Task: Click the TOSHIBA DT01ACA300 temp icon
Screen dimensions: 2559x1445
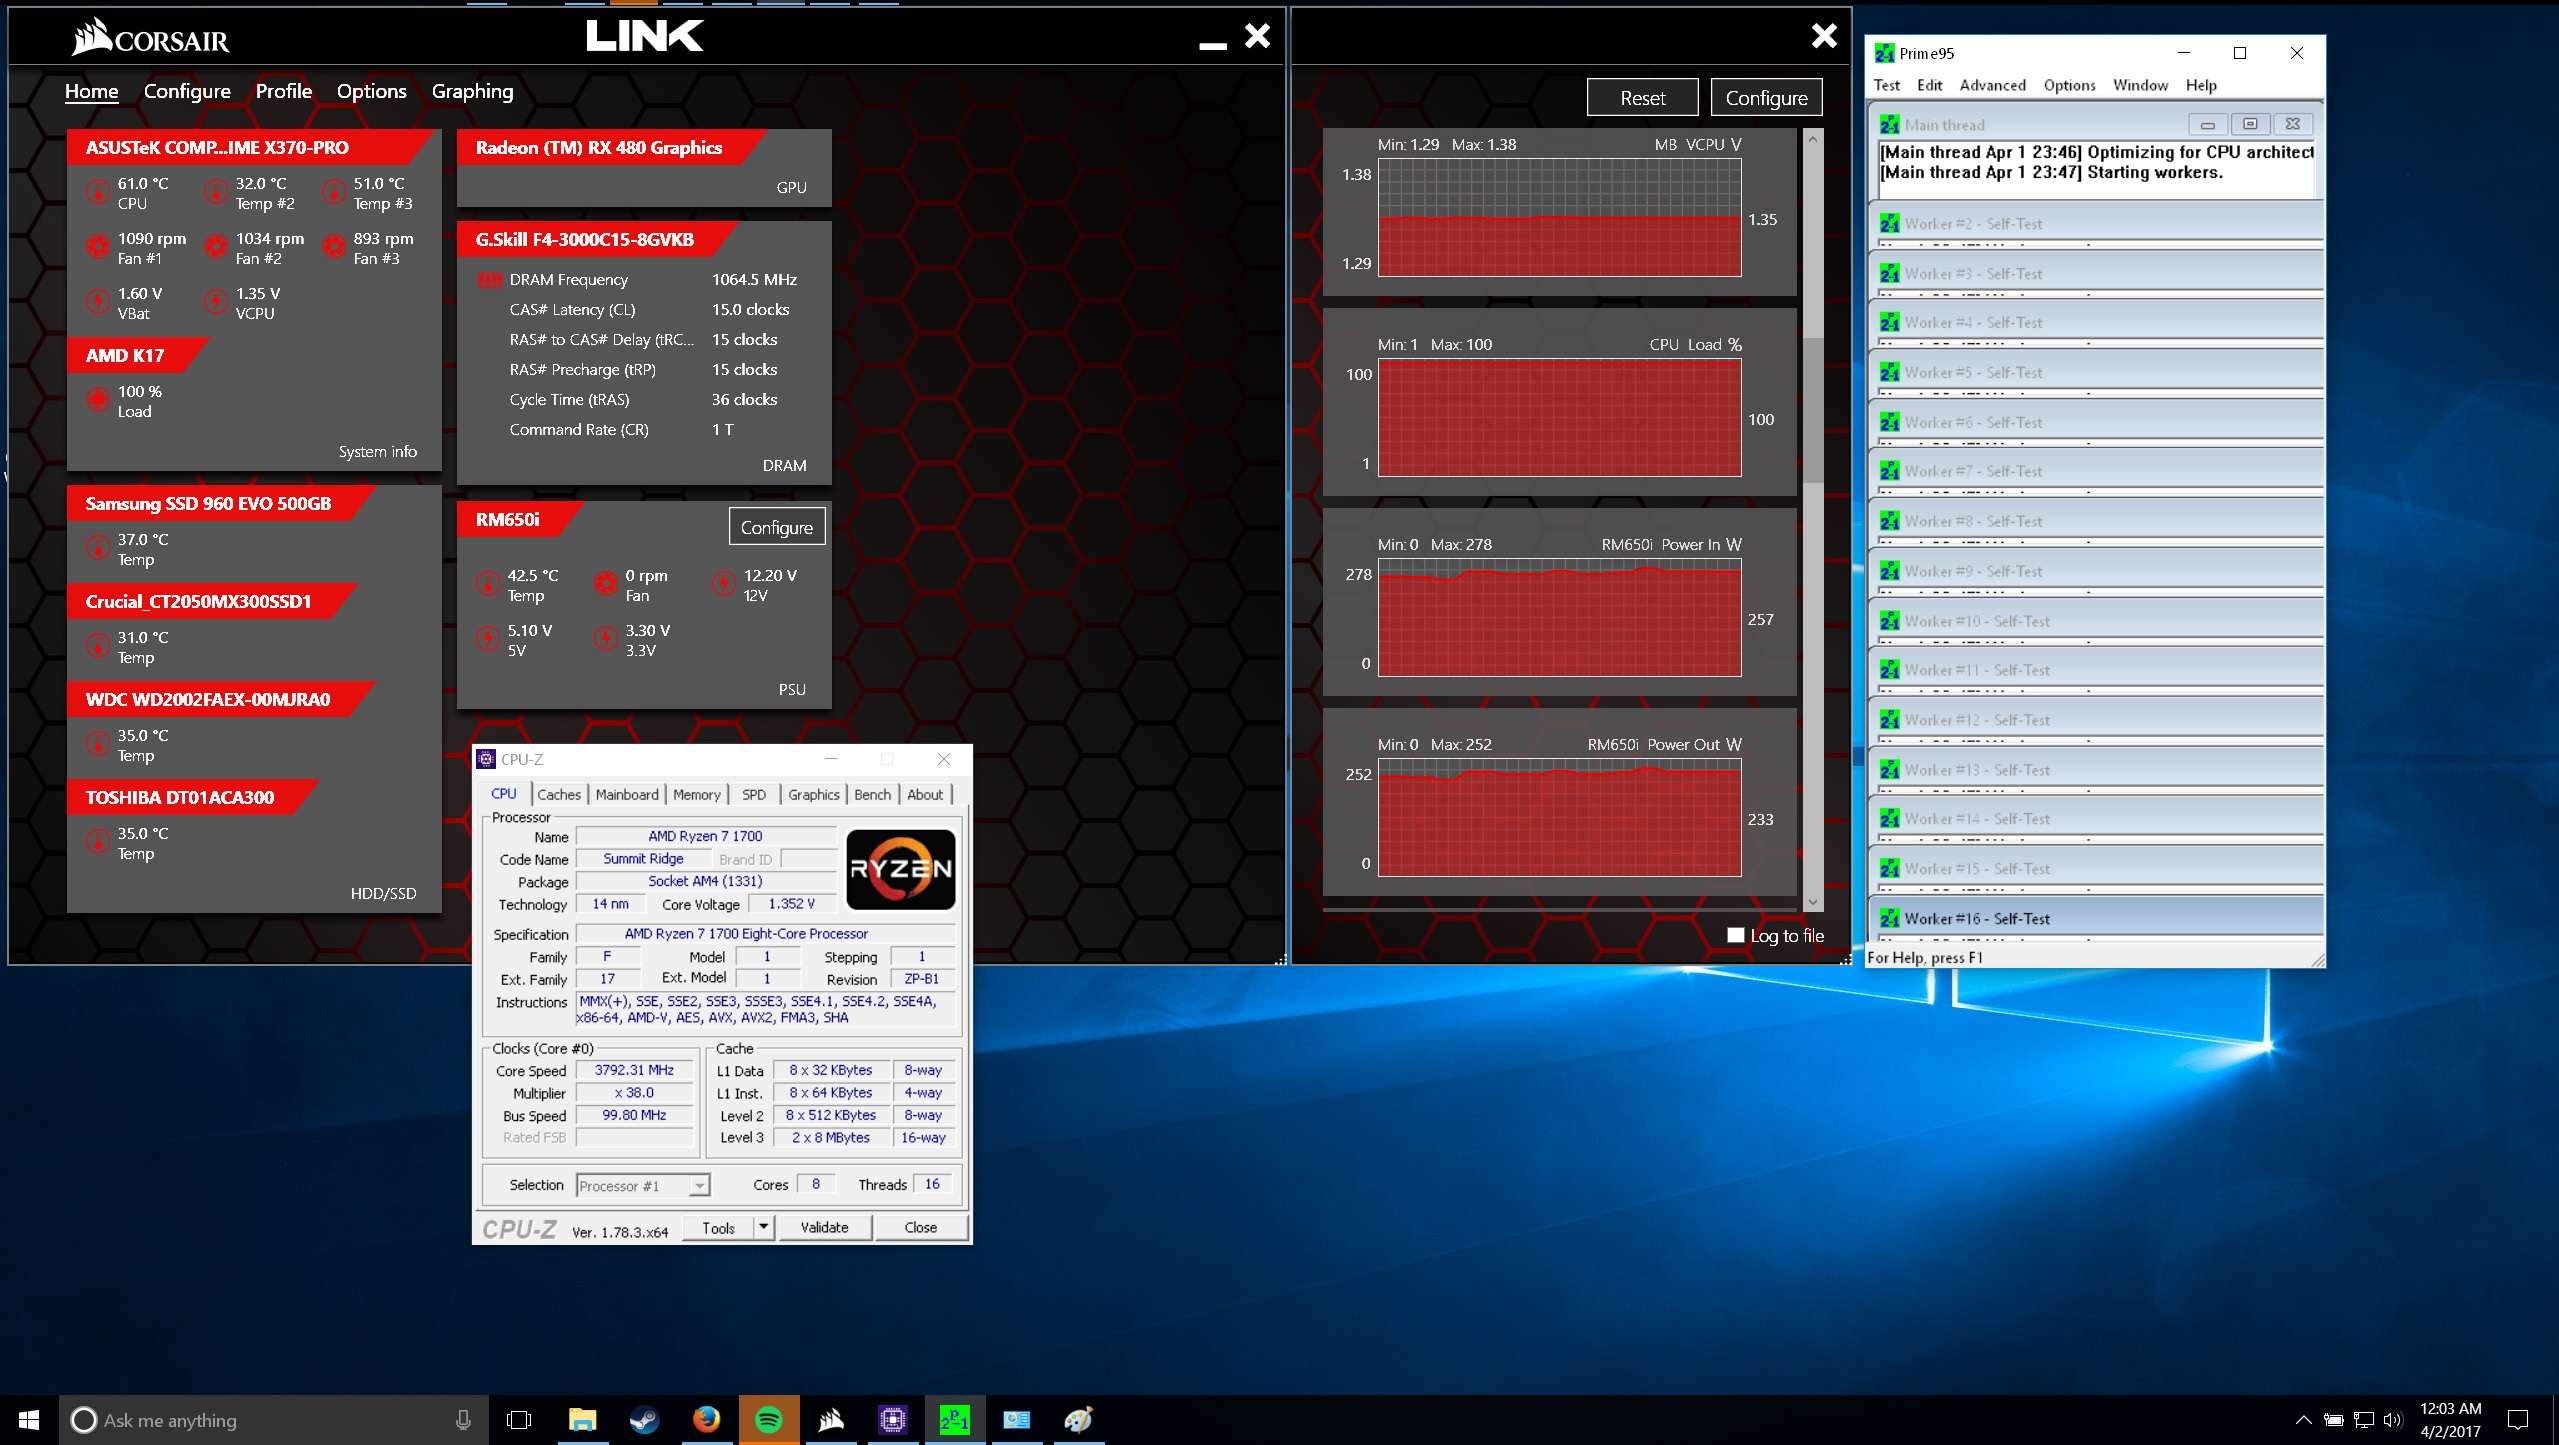Action: click(98, 842)
